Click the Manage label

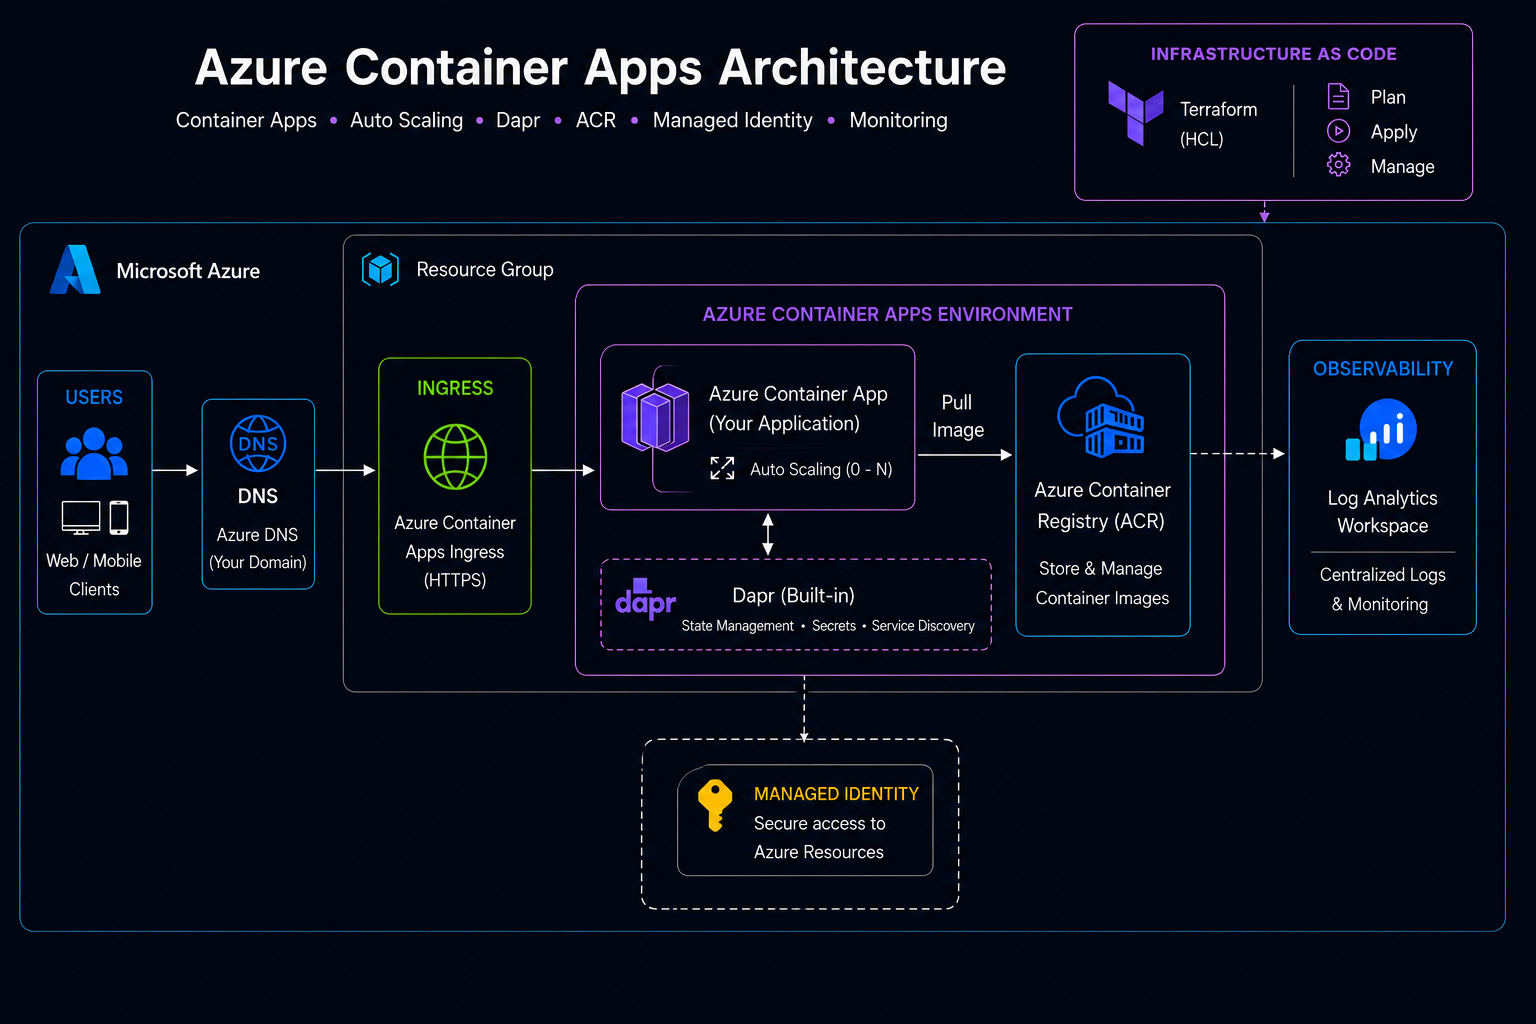tap(1402, 166)
